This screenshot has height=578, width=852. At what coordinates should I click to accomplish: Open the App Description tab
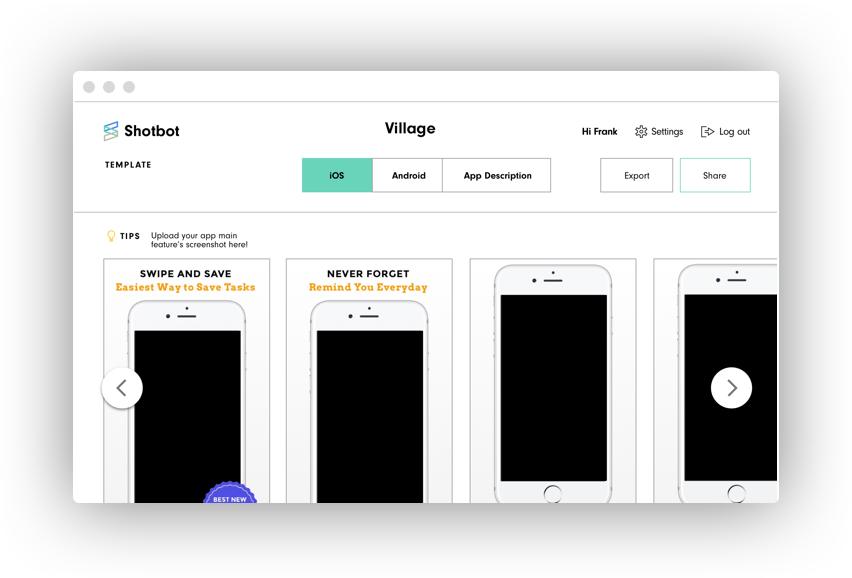tap(497, 175)
